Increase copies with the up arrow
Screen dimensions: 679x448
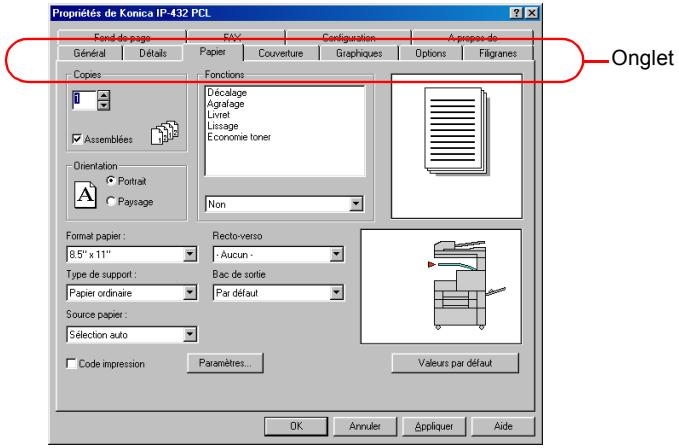[x=103, y=95]
